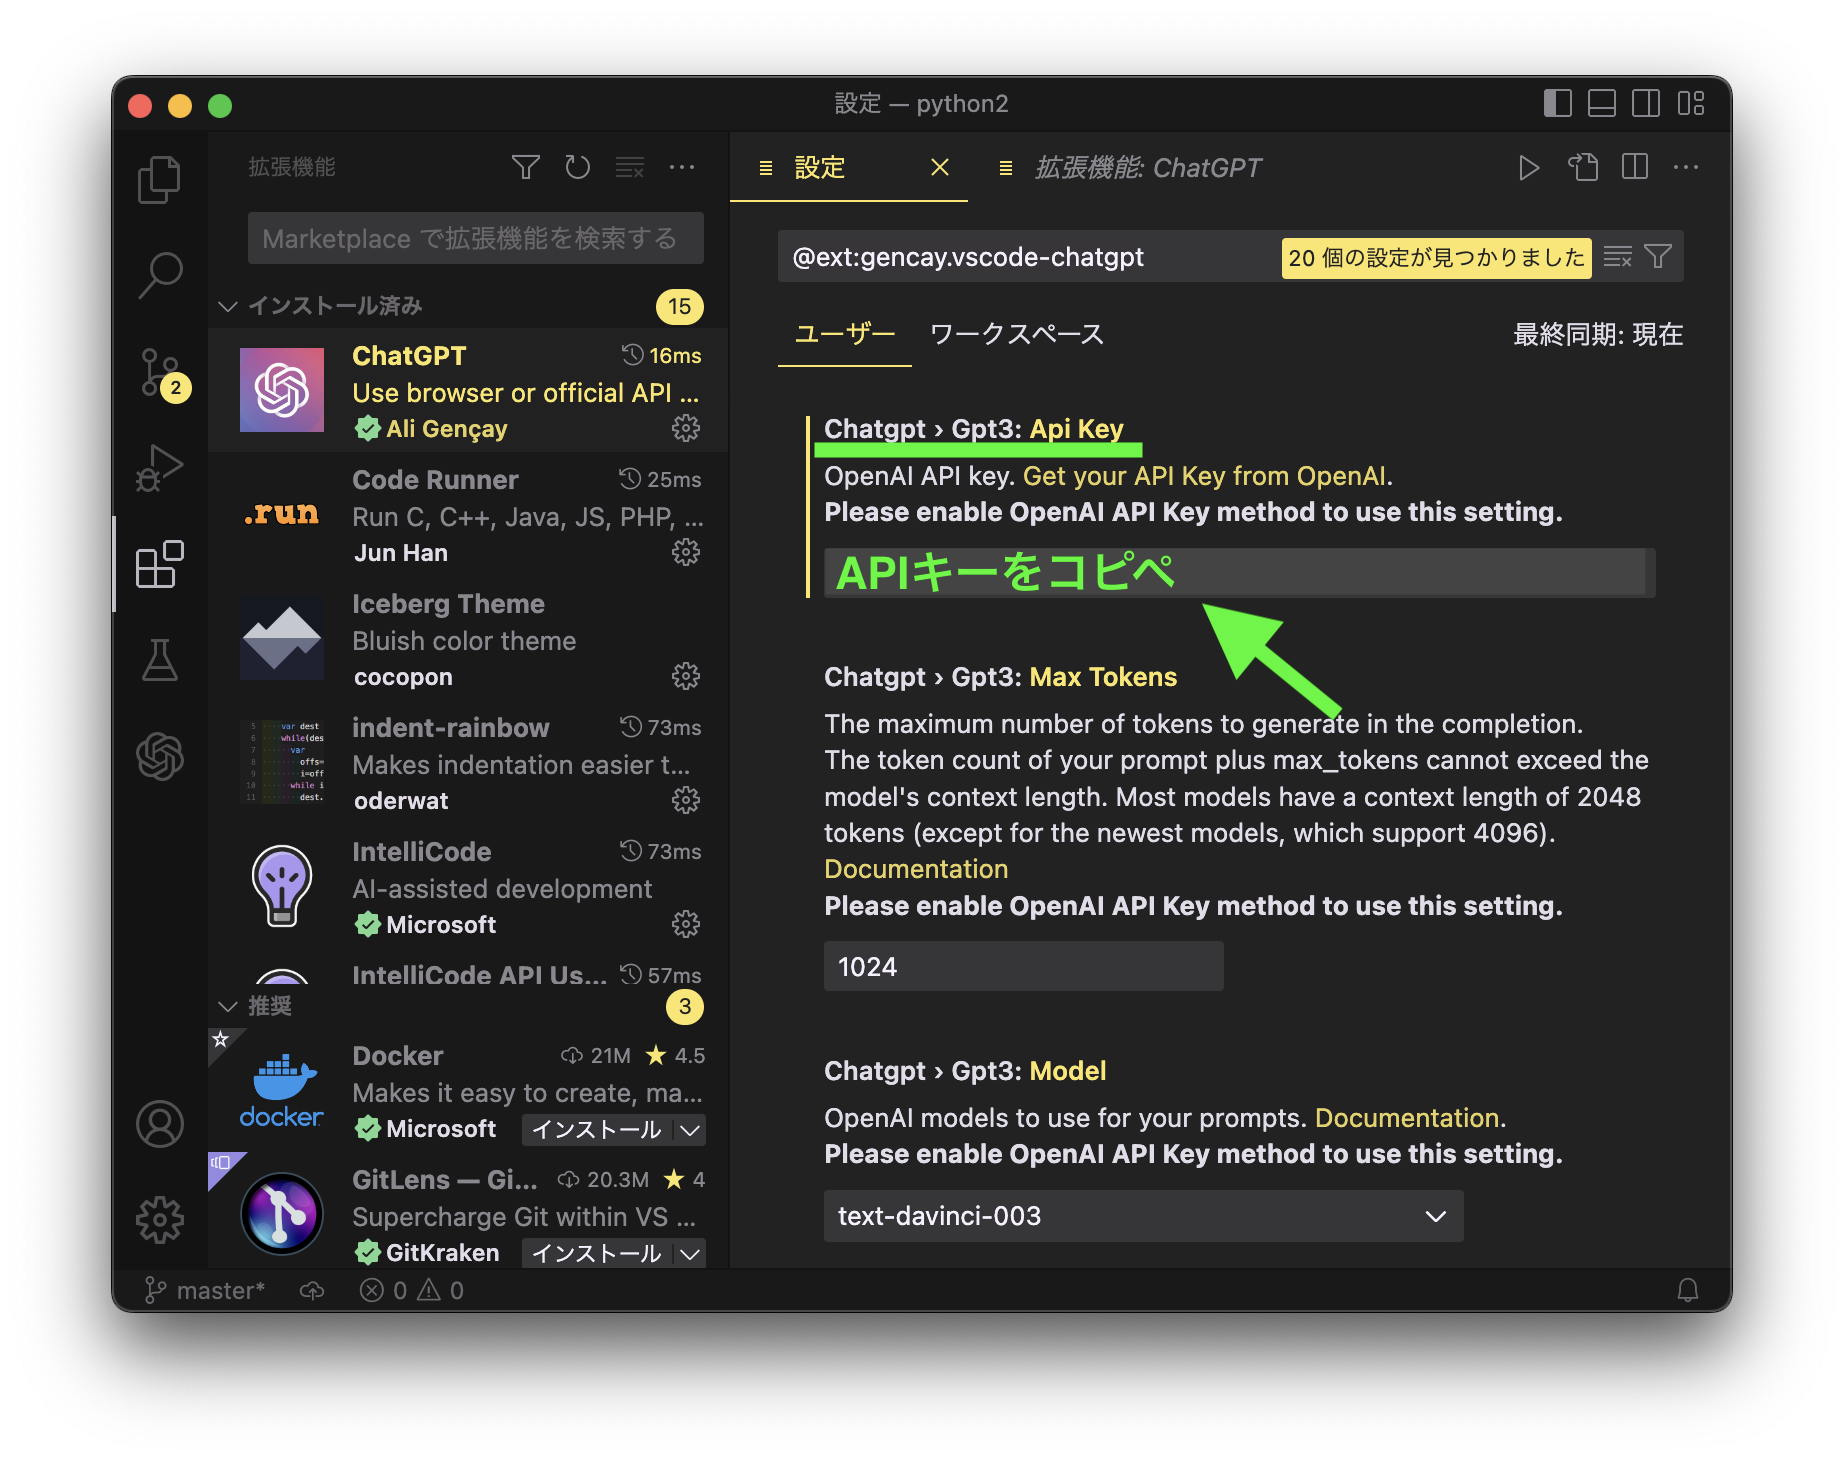The width and height of the screenshot is (1844, 1460).
Task: Open GitLens install options dropdown arrow
Action: (690, 1254)
